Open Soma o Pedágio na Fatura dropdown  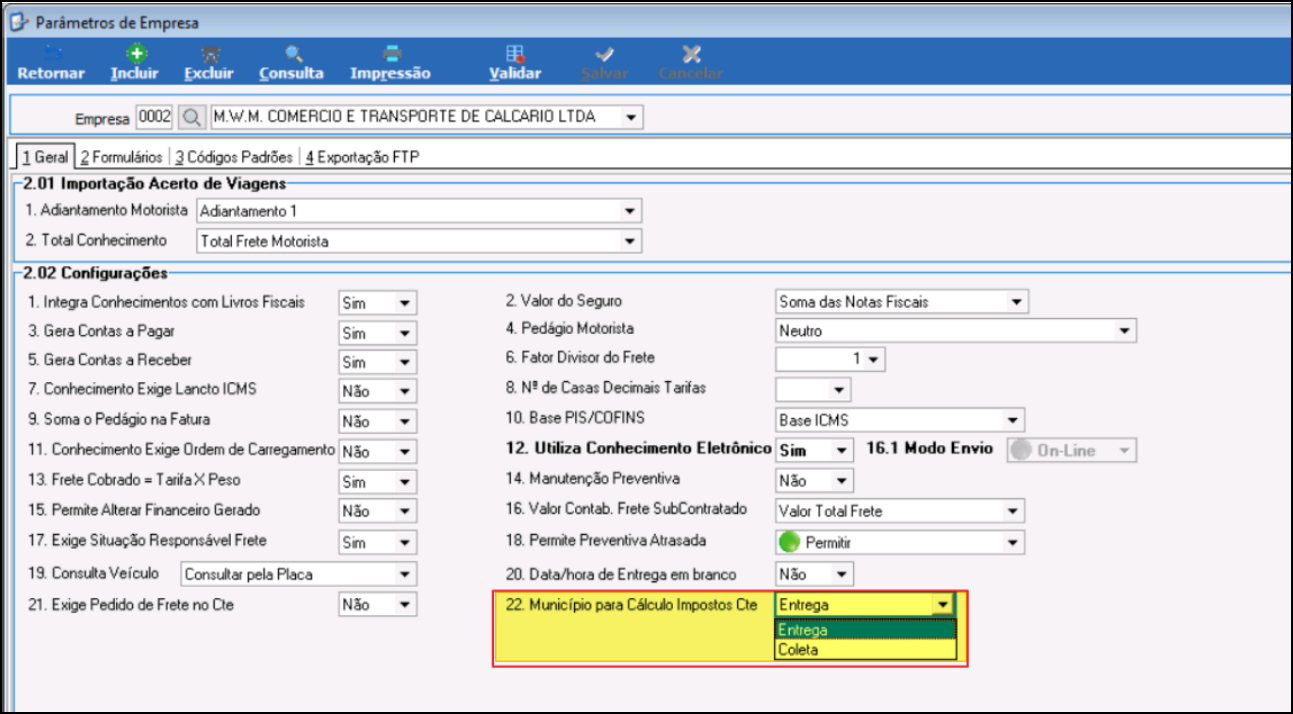pos(405,421)
